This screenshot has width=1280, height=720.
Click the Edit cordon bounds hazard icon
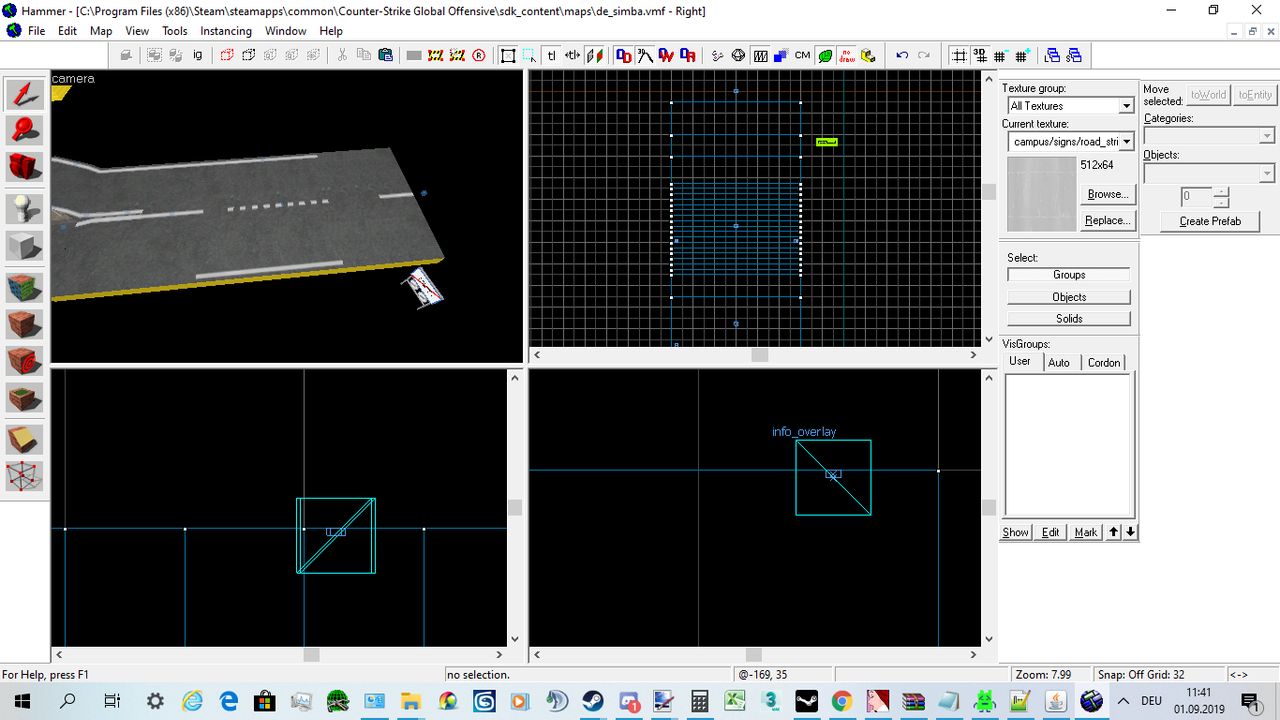tap(457, 56)
